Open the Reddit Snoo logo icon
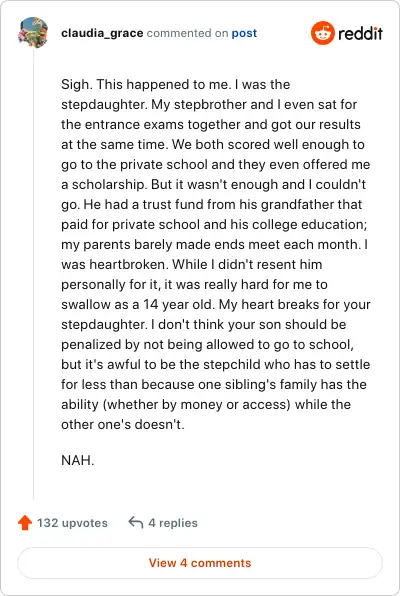 pos(322,33)
